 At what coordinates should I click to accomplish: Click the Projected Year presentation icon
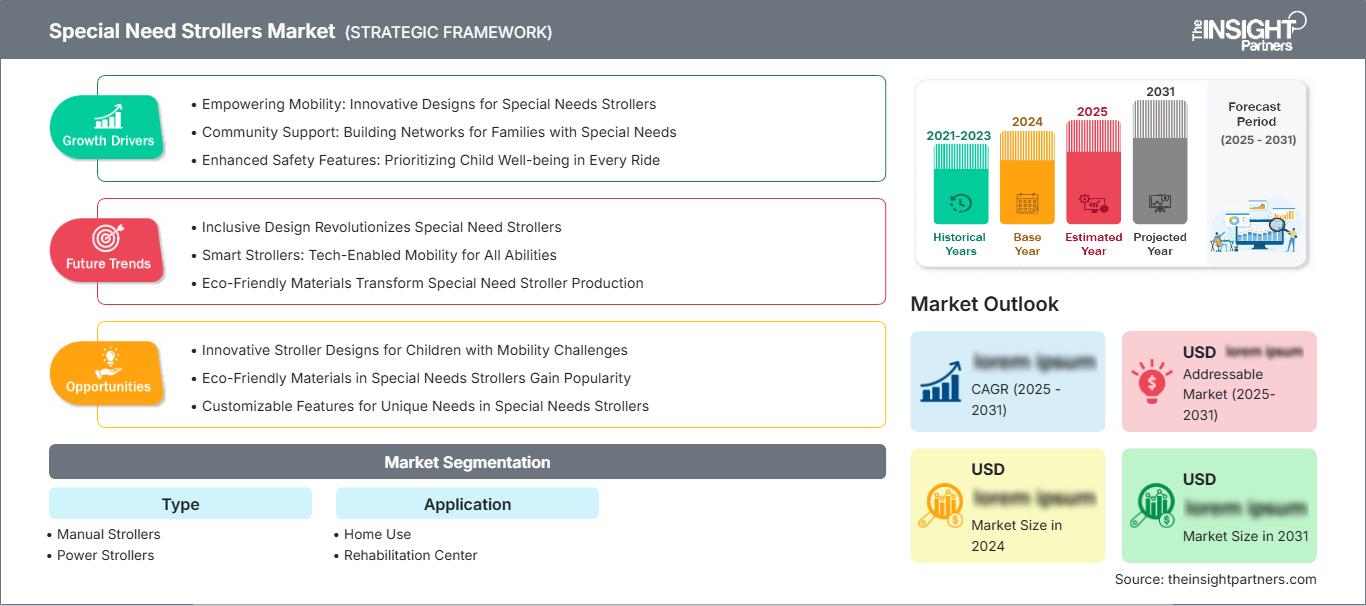tap(1160, 203)
